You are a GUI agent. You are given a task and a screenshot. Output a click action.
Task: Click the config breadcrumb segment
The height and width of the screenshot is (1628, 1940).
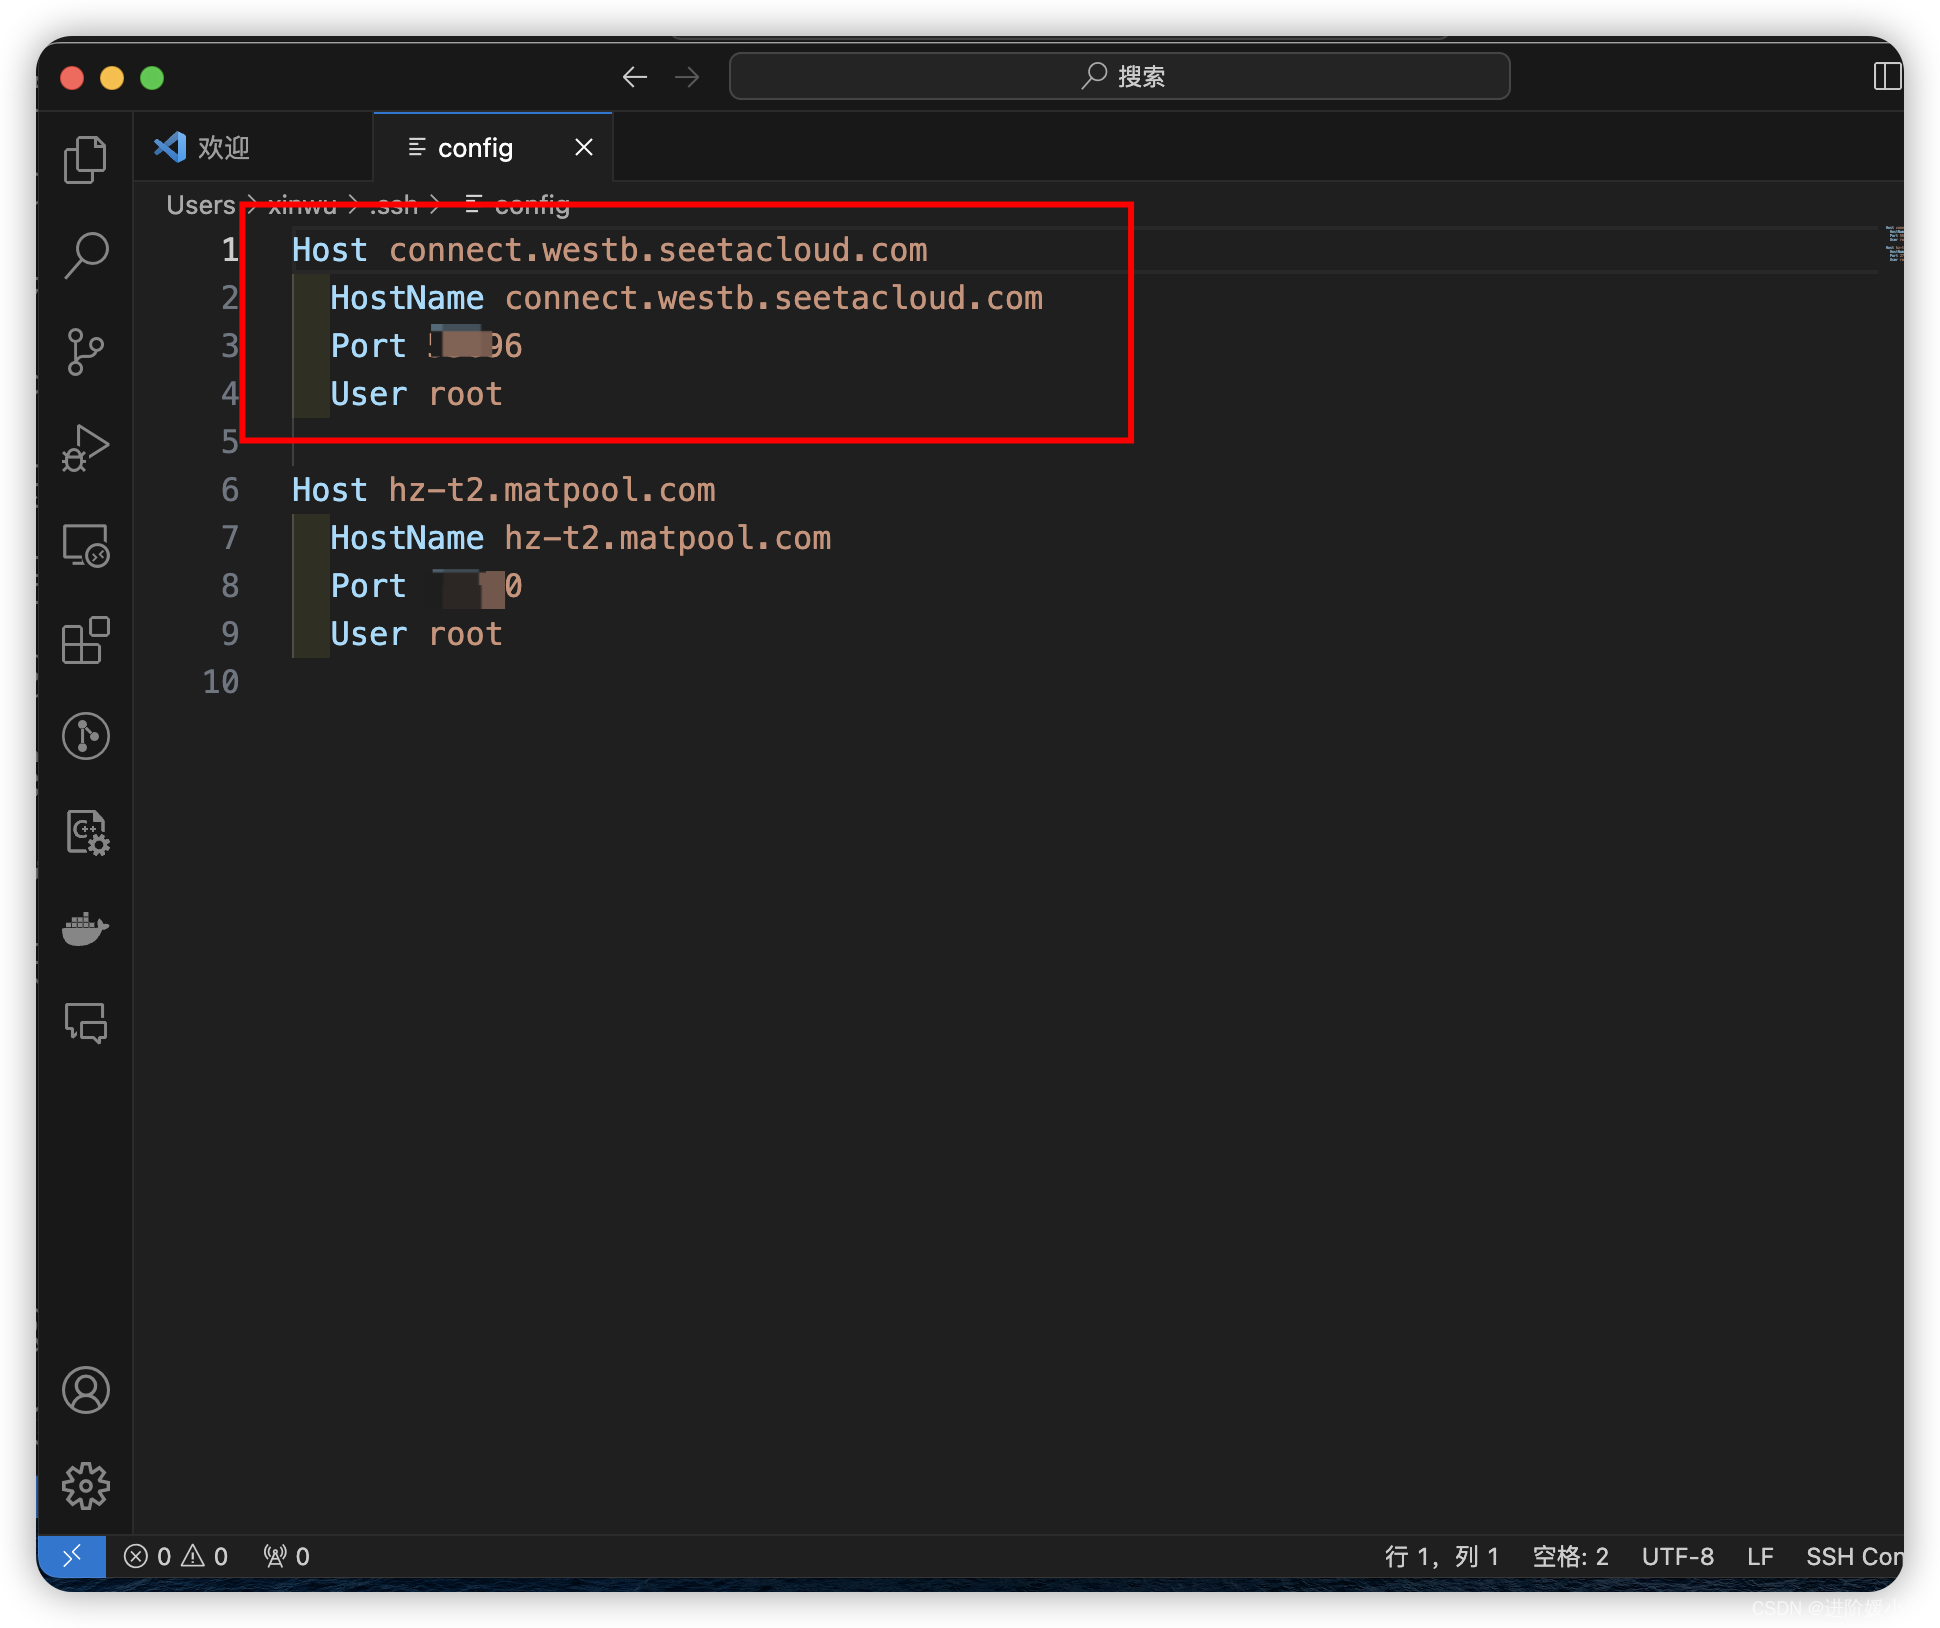pyautogui.click(x=518, y=205)
